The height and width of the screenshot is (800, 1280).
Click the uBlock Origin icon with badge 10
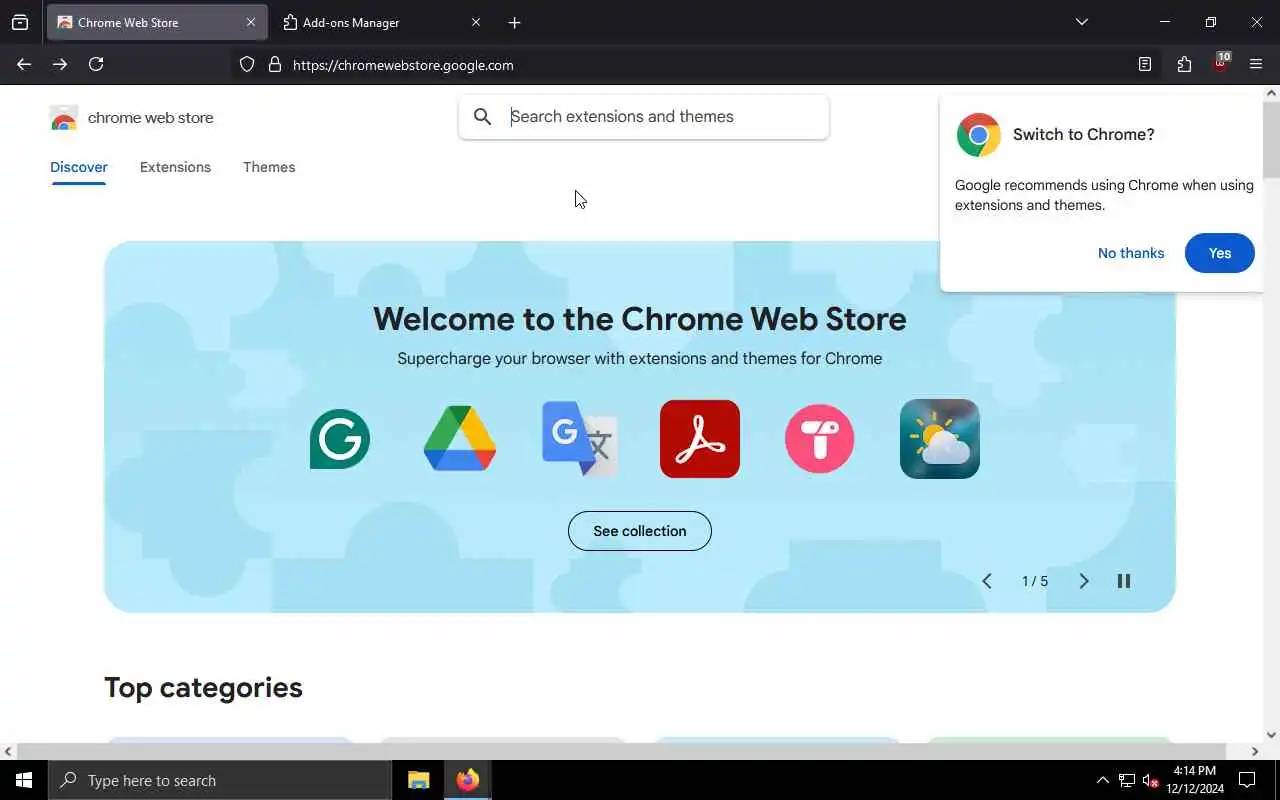click(1221, 63)
